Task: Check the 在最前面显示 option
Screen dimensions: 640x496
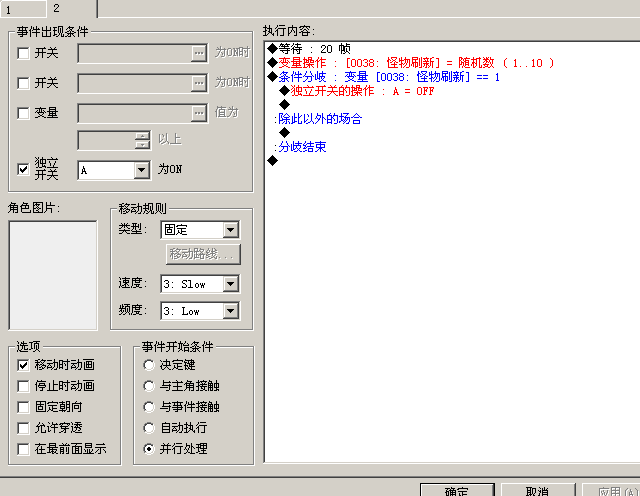Action: click(x=23, y=449)
